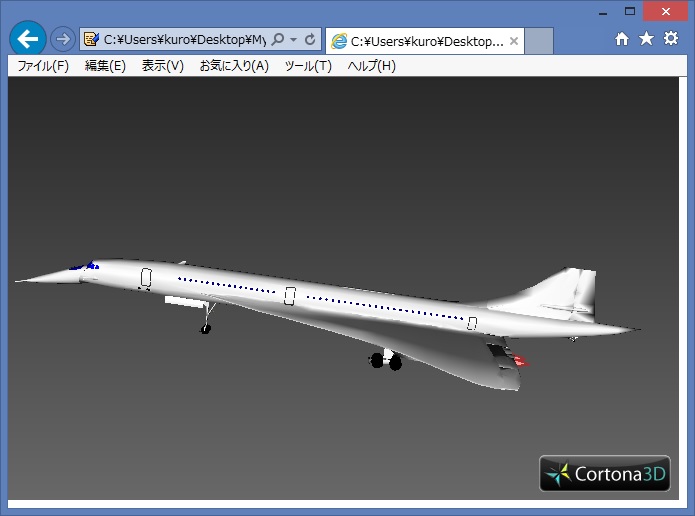Open Favorites star icon
Image resolution: width=695 pixels, height=516 pixels.
(646, 39)
